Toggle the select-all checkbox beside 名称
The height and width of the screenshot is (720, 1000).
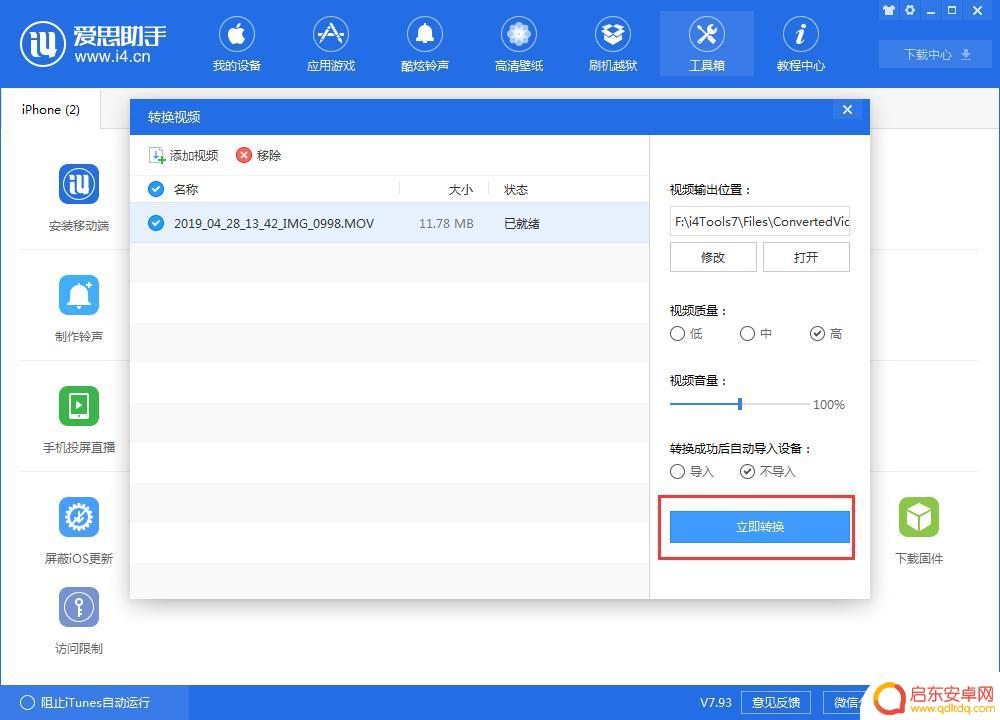[156, 189]
